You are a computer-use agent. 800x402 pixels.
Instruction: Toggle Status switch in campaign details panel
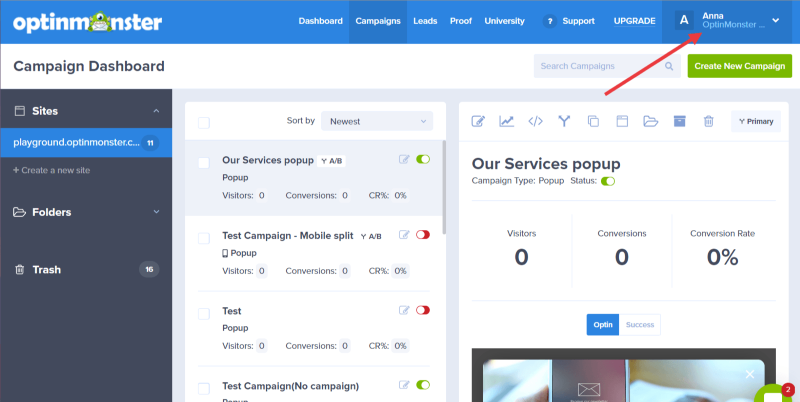[608, 181]
